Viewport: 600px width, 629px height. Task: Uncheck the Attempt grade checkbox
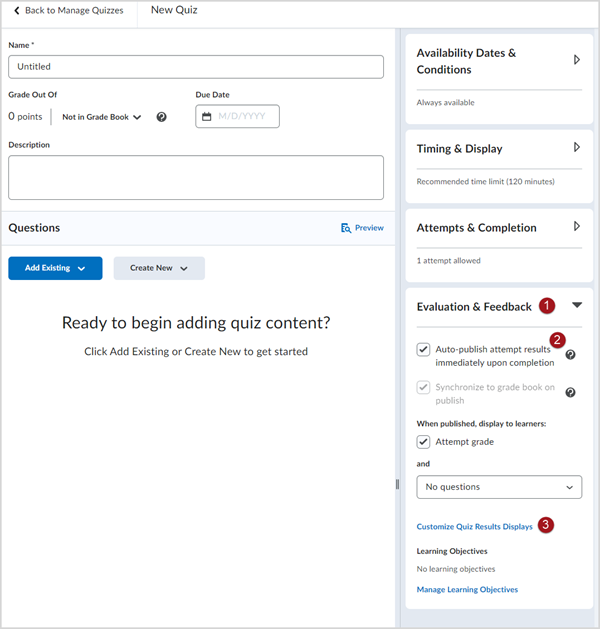(x=423, y=442)
